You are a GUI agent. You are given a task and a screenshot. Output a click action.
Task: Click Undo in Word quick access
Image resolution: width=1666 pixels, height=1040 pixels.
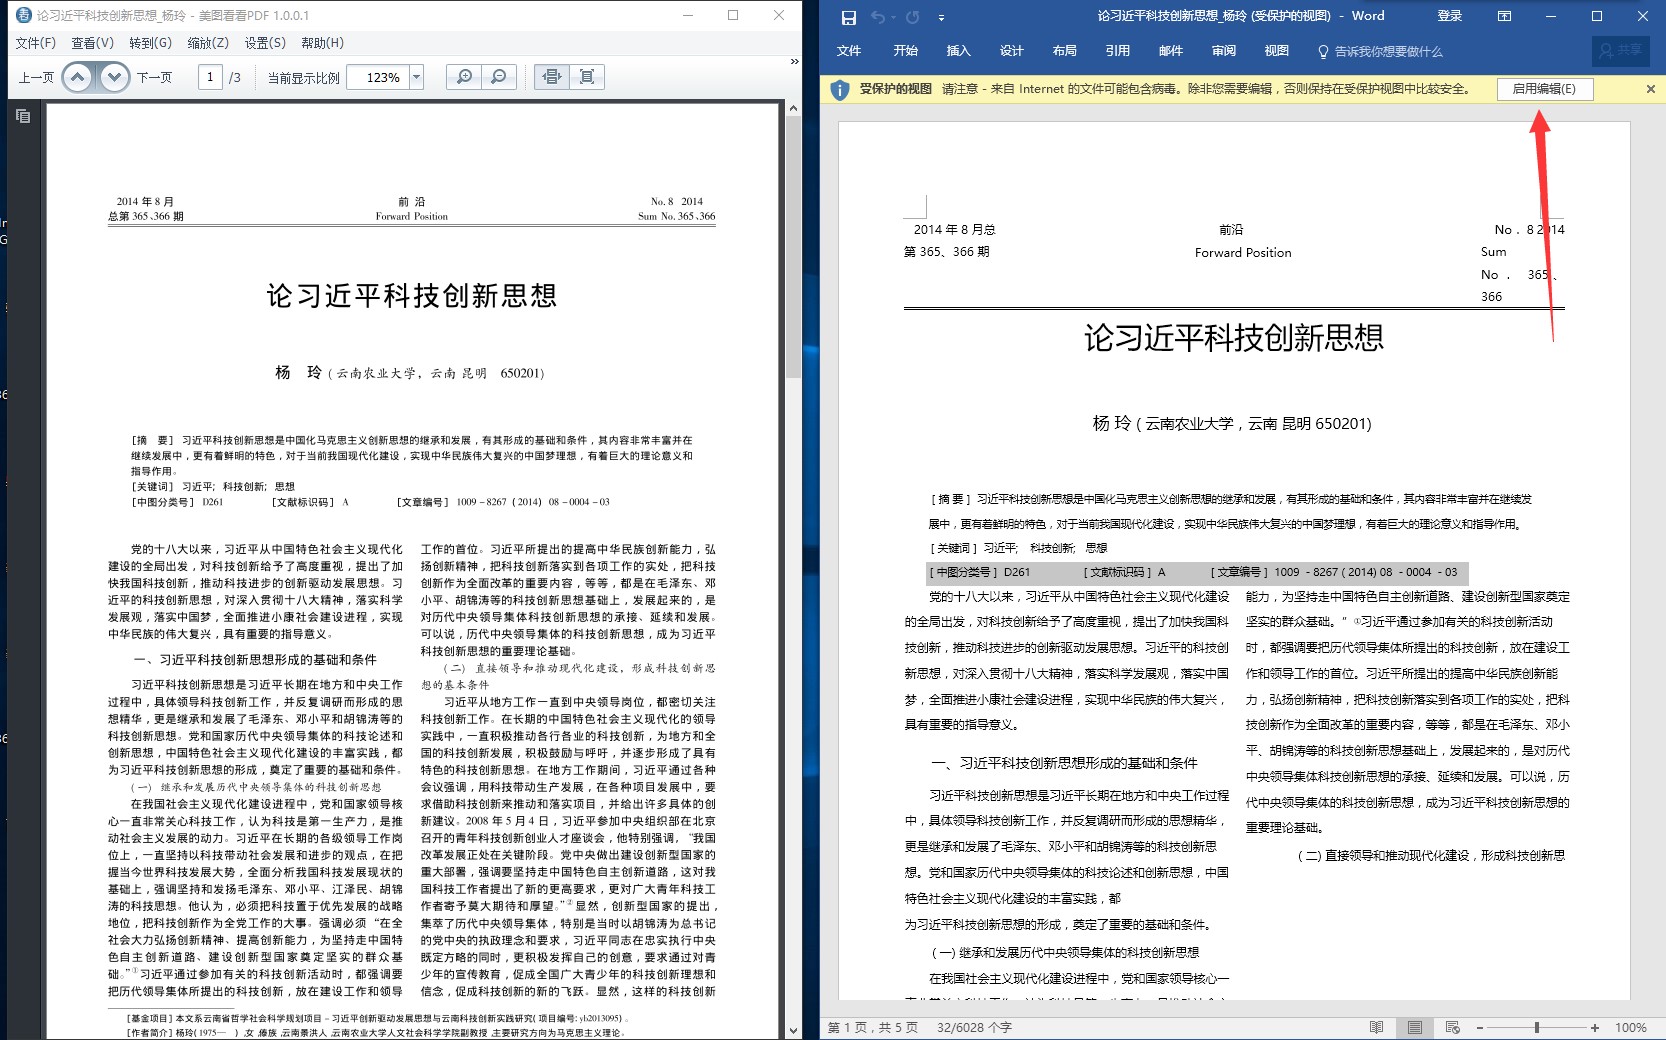877,17
